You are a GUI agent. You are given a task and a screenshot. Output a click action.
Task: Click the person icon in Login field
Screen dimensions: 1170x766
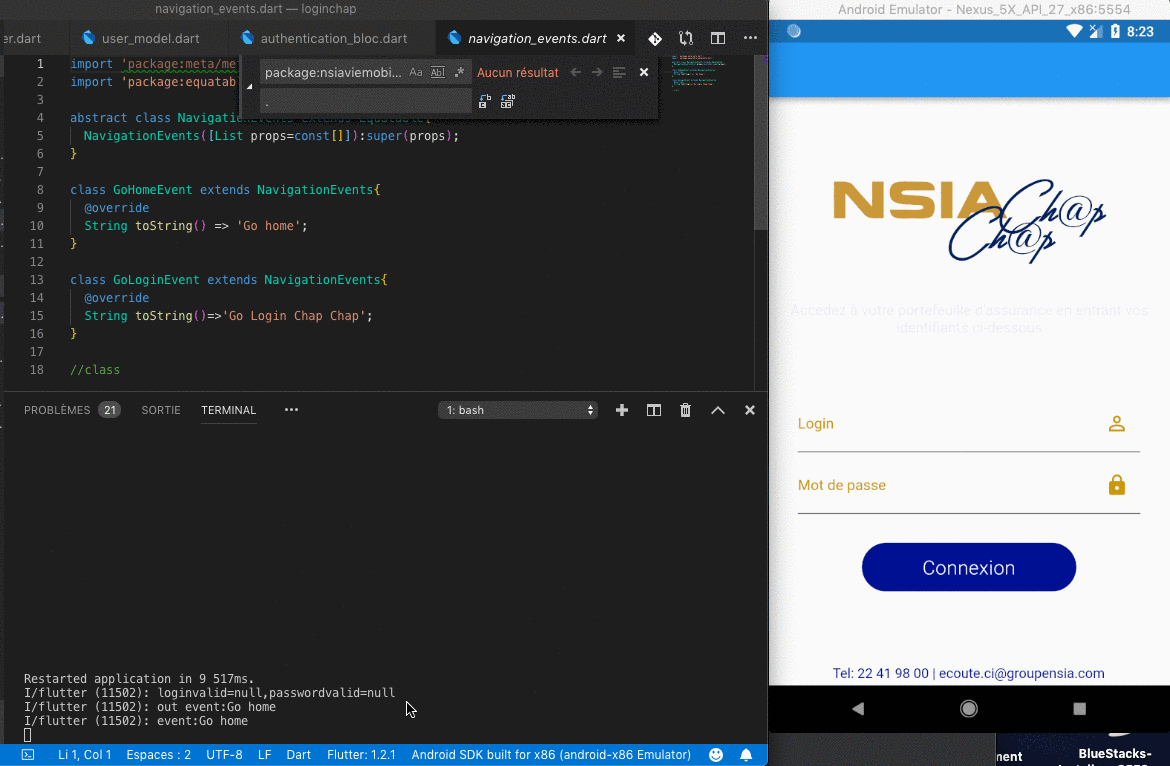(x=1116, y=424)
